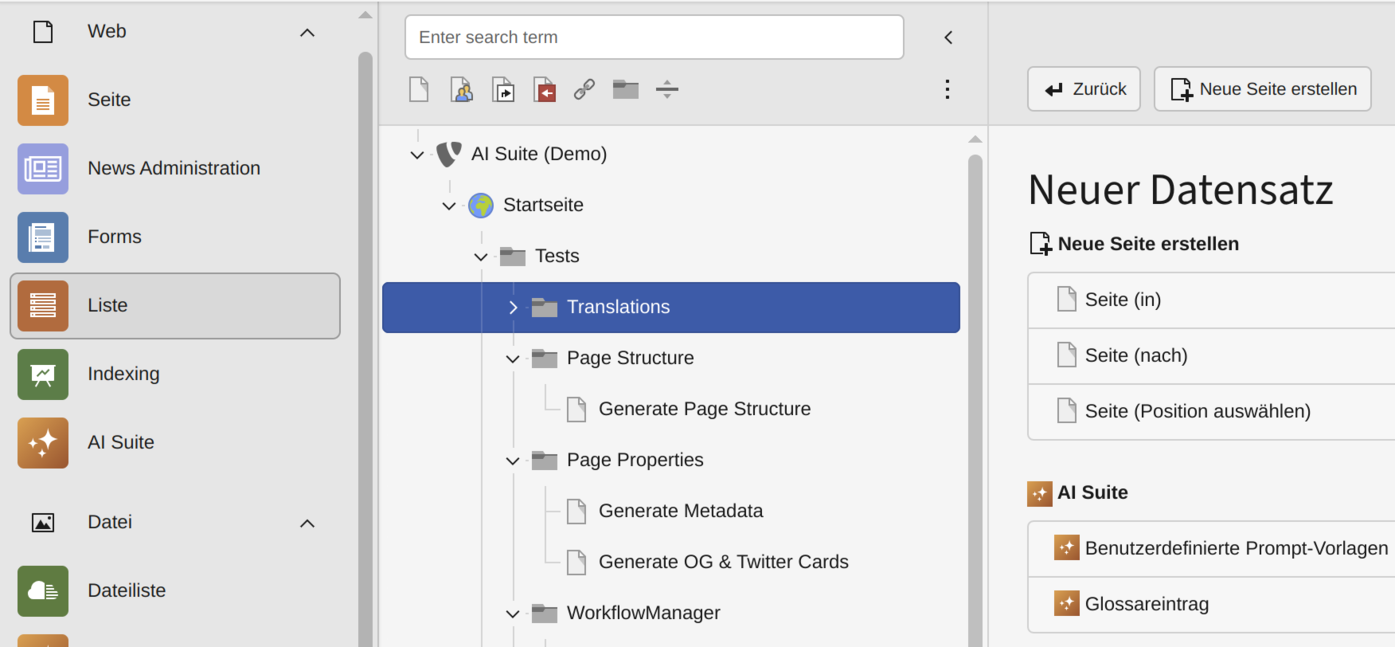Open the Indexing module icon

pos(43,374)
